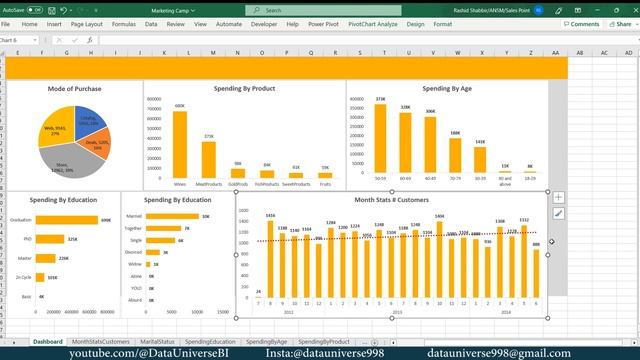This screenshot has height=360, width=640.
Task: Open the PivotChart Analyze tab
Action: click(373, 24)
